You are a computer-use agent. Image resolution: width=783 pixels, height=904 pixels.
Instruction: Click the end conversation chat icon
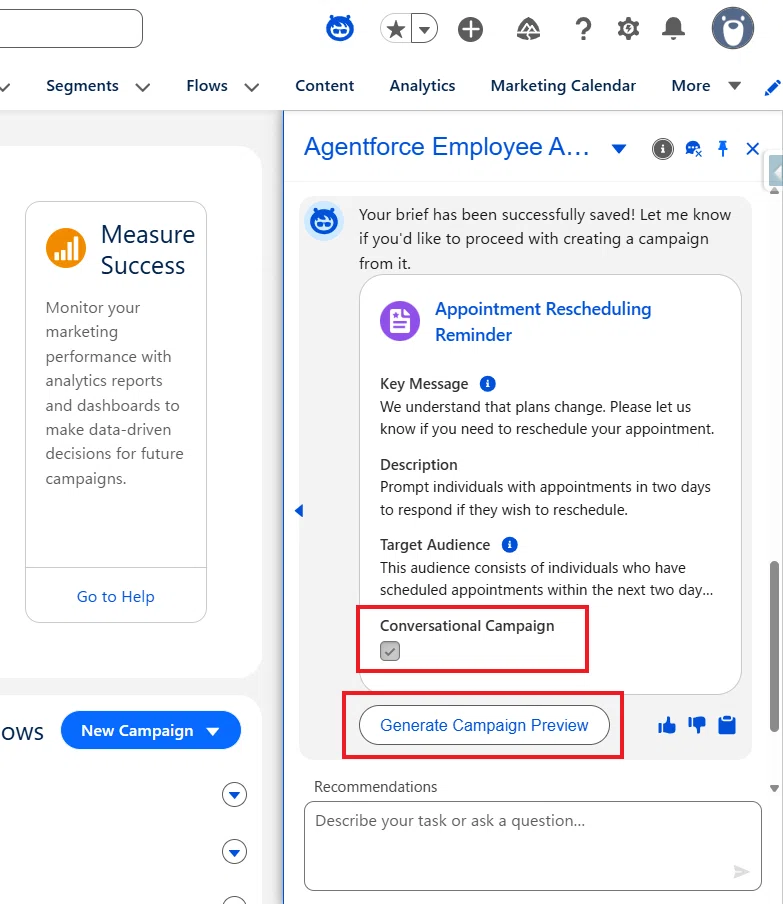click(693, 149)
